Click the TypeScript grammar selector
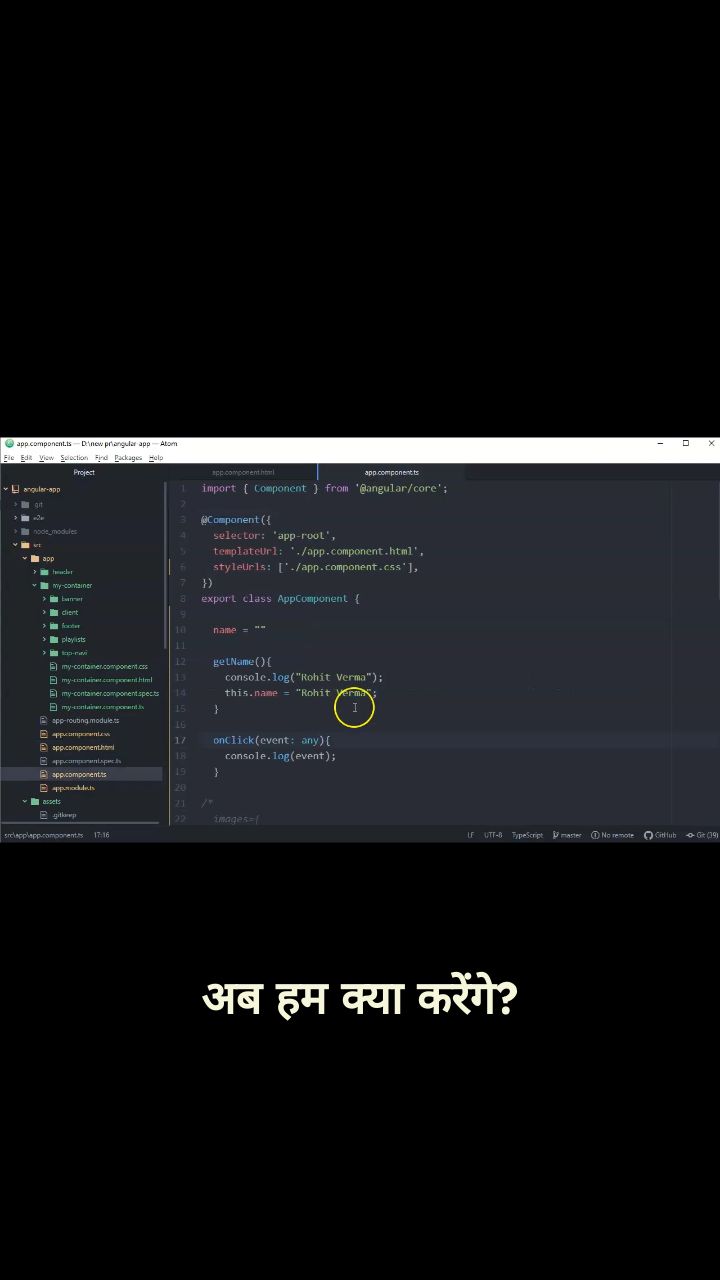Viewport: 720px width, 1280px height. (x=527, y=835)
